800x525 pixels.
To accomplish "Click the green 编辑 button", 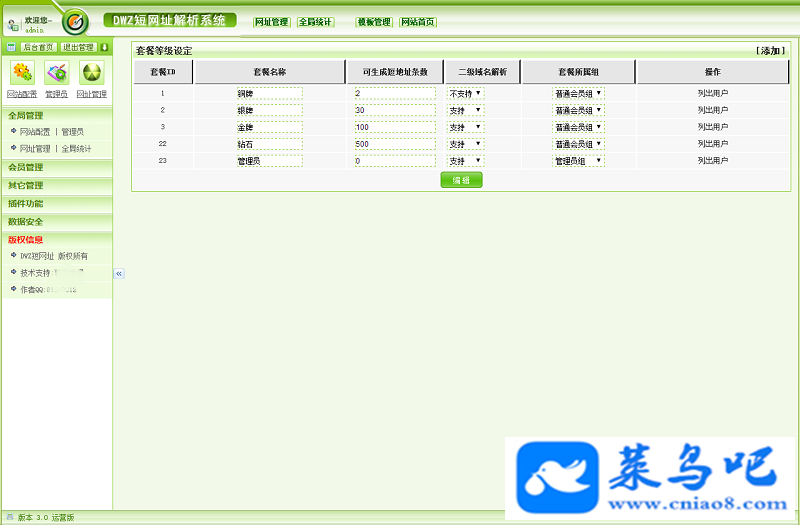I will coord(461,180).
